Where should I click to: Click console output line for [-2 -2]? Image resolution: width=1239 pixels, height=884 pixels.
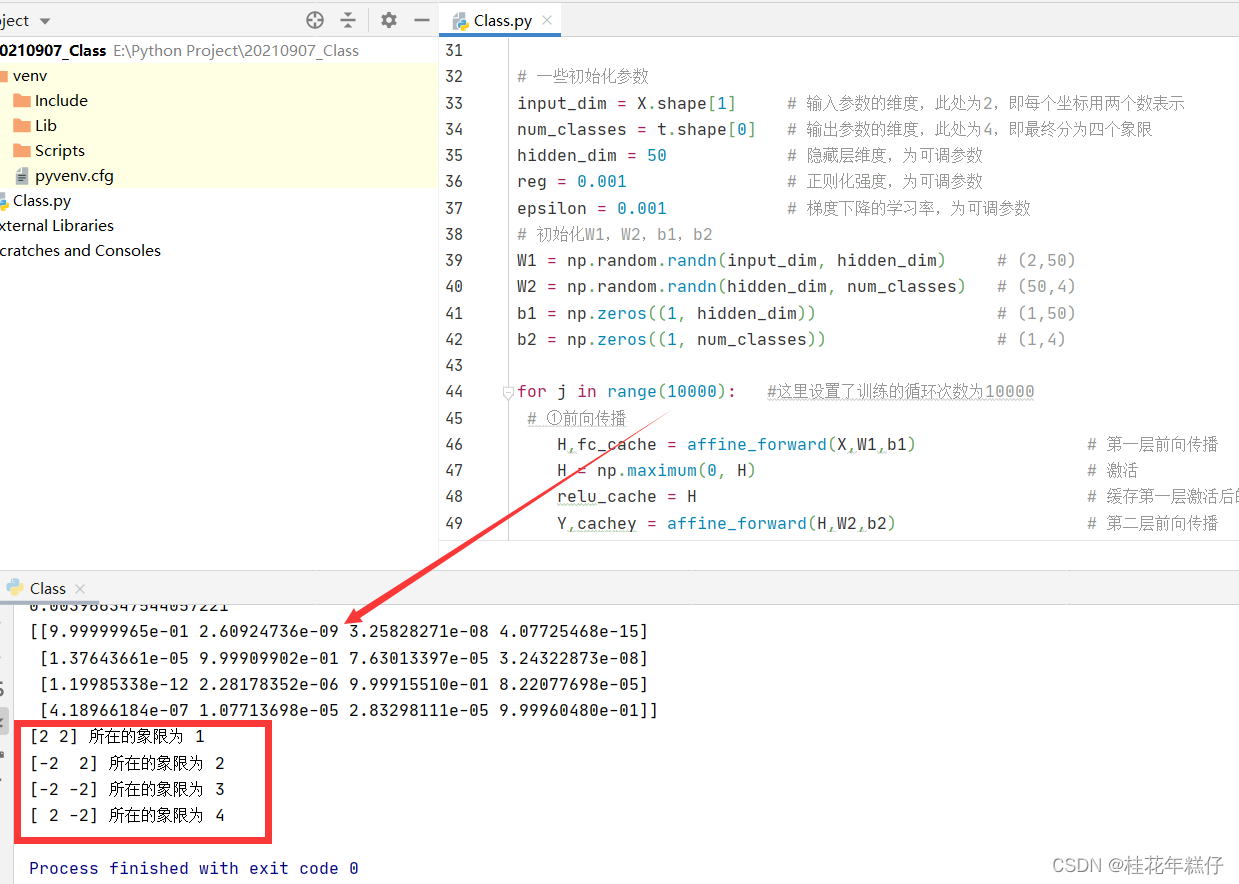point(127,789)
